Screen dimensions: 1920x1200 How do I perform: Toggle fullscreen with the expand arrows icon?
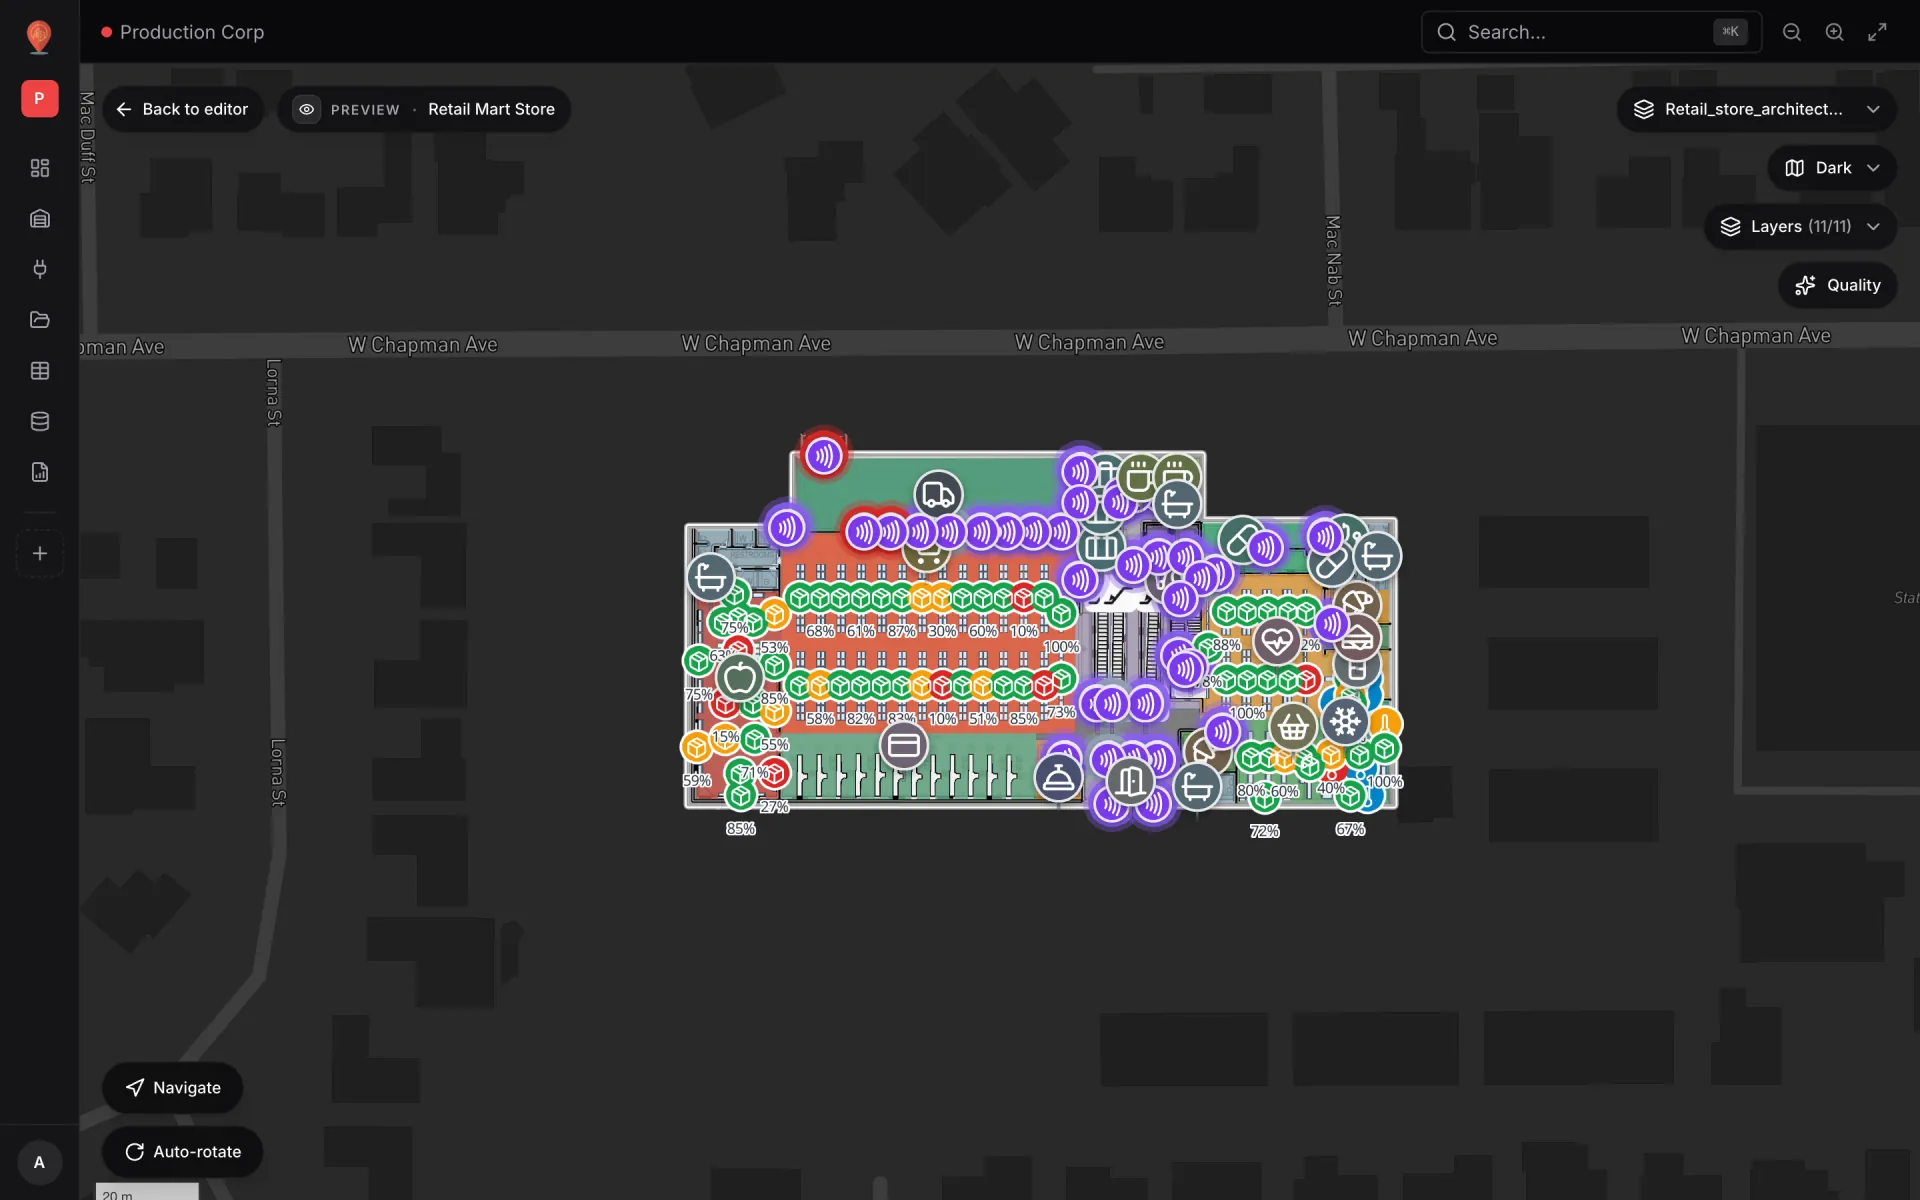point(1878,32)
